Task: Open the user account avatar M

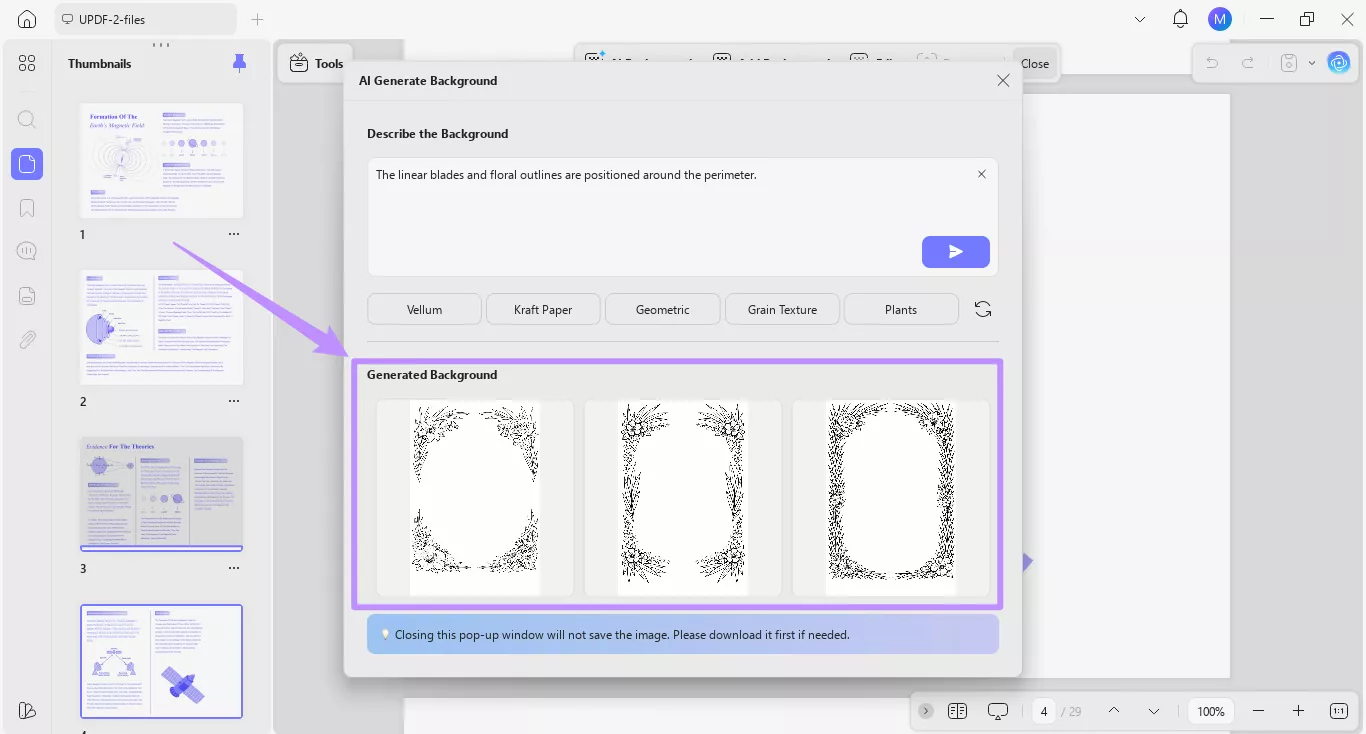Action: pyautogui.click(x=1219, y=19)
